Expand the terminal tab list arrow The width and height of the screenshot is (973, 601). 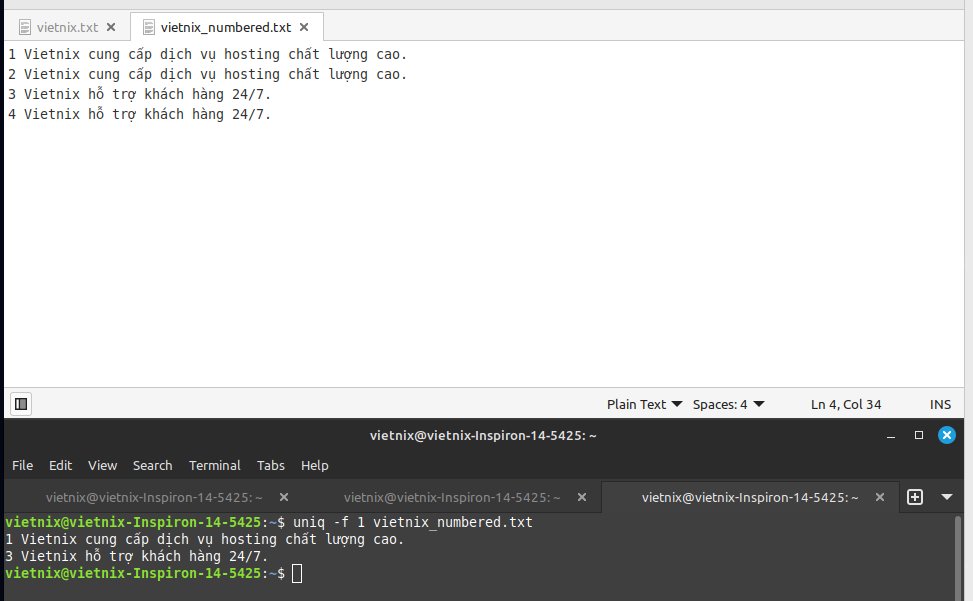(x=947, y=497)
